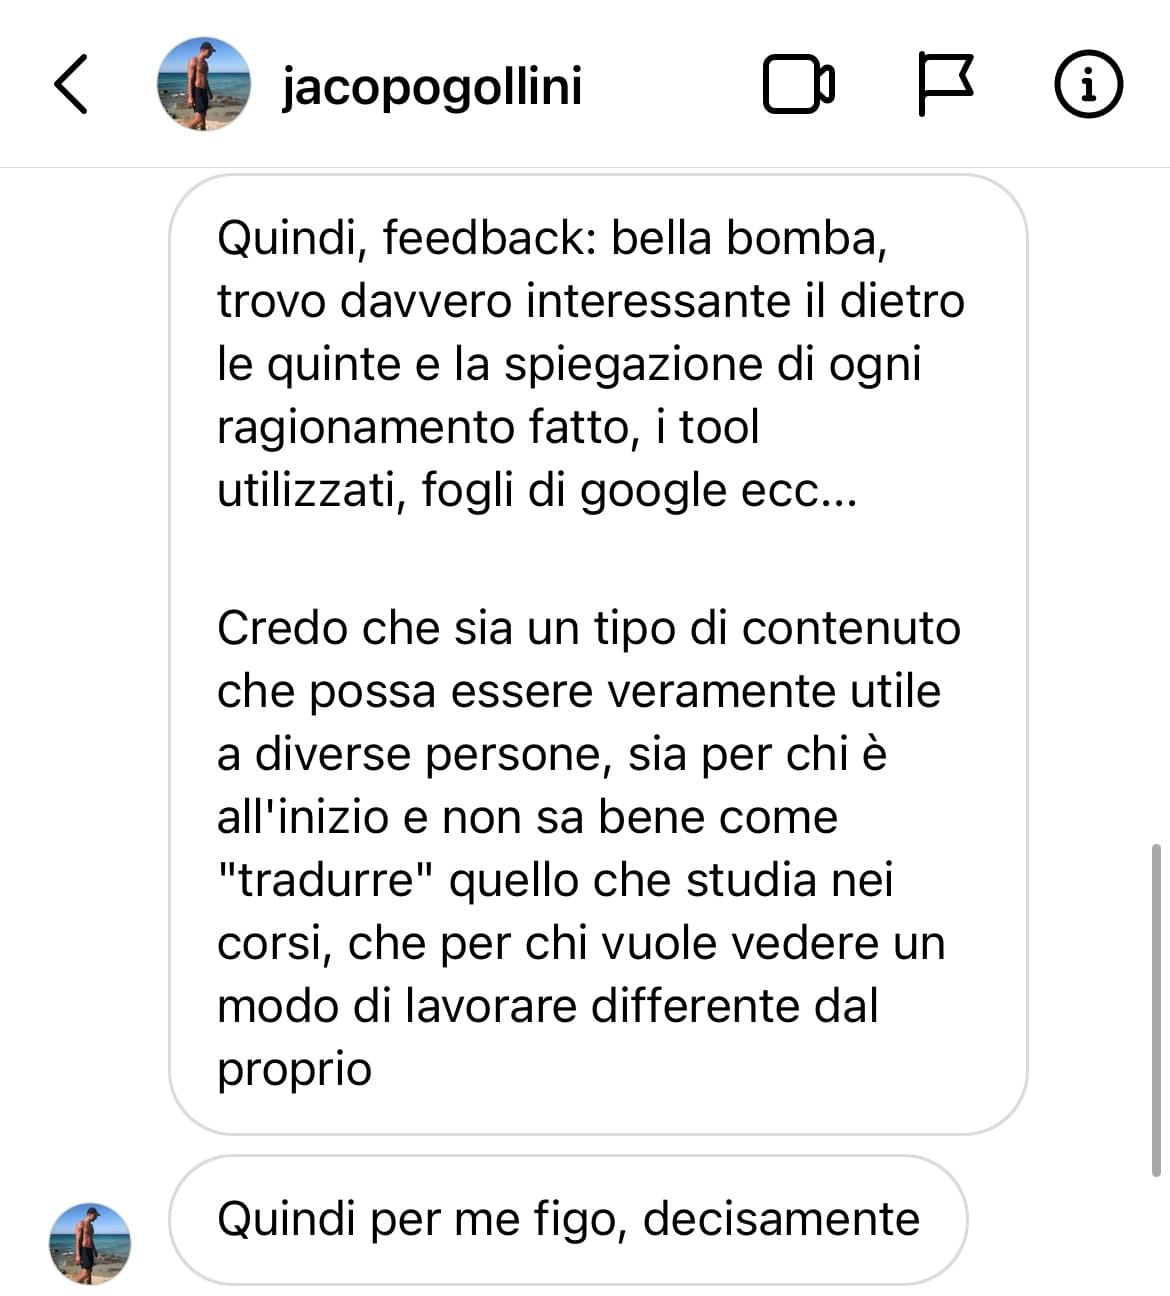The height and width of the screenshot is (1296, 1170).
Task: Click the line 'ragionamento fatto, i tool'
Action: tap(488, 428)
